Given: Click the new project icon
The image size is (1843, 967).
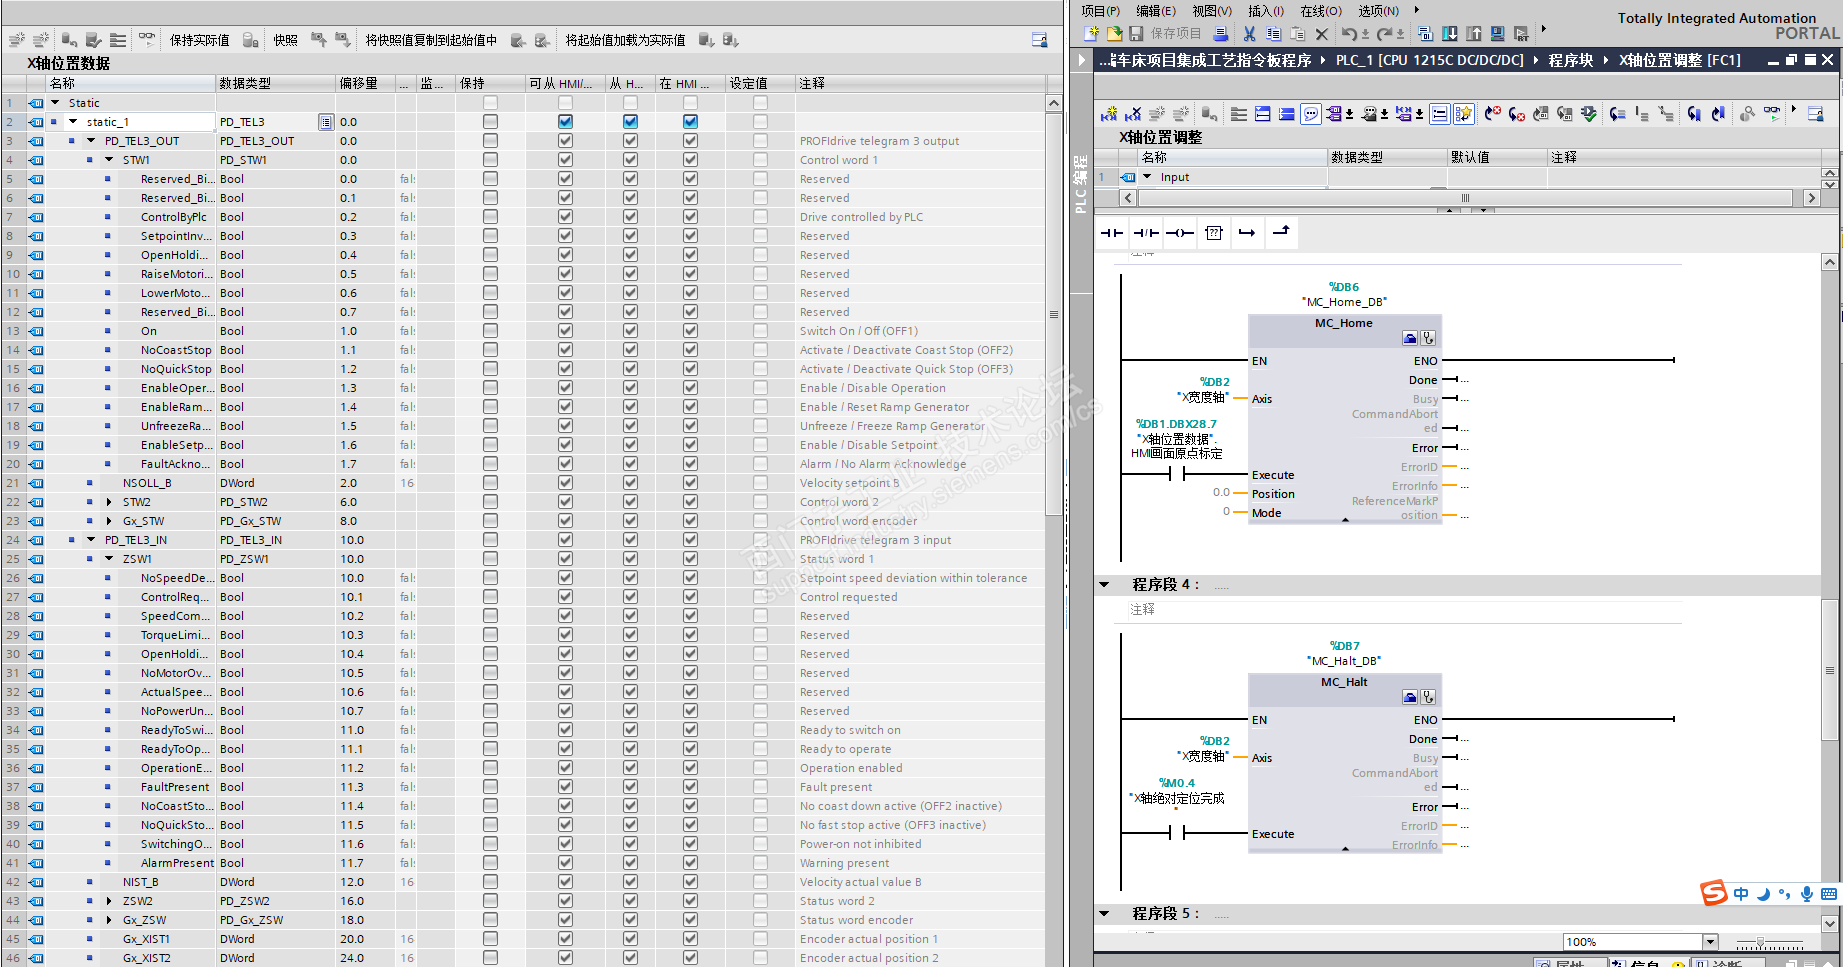Looking at the screenshot, I should pos(1092,34).
